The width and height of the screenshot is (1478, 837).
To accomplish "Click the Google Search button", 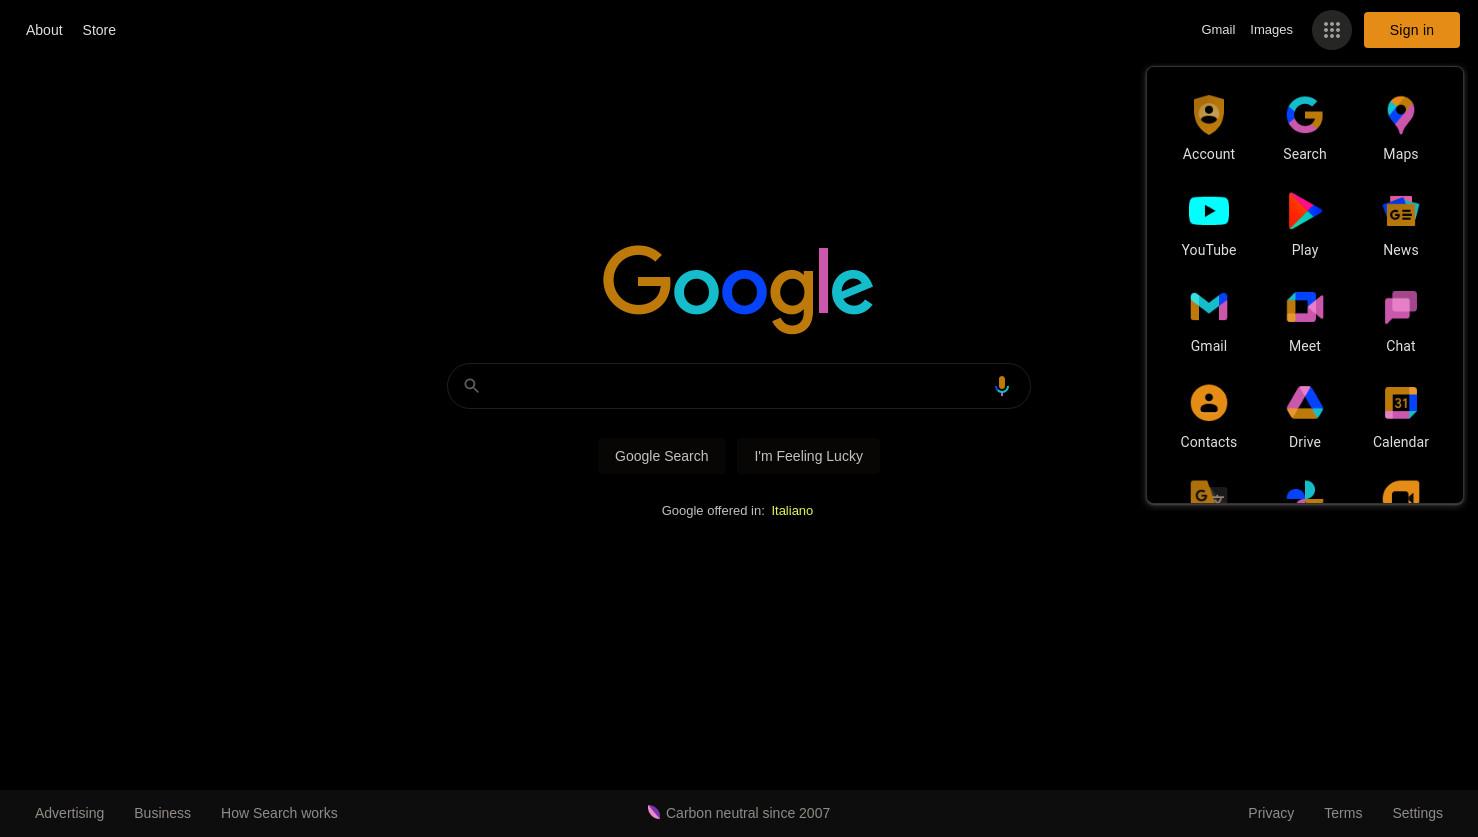I will pyautogui.click(x=662, y=456).
